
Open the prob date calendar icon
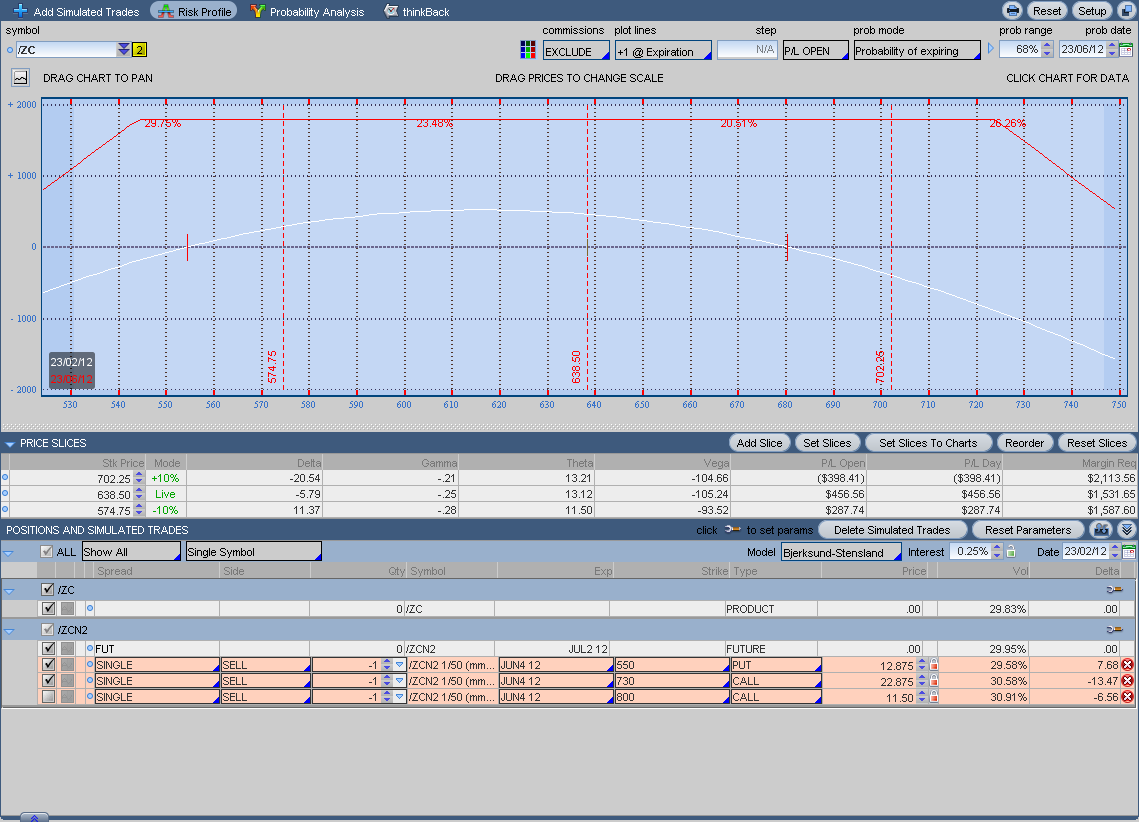click(x=1126, y=50)
